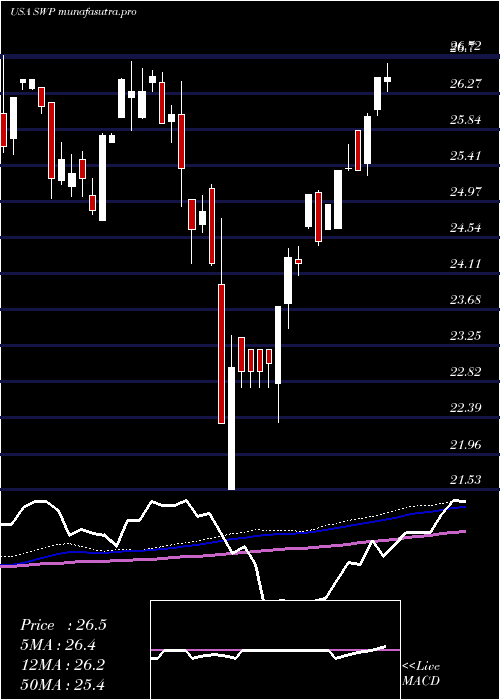Click the price label 22.39
The height and width of the screenshot is (700, 500).
click(x=466, y=408)
